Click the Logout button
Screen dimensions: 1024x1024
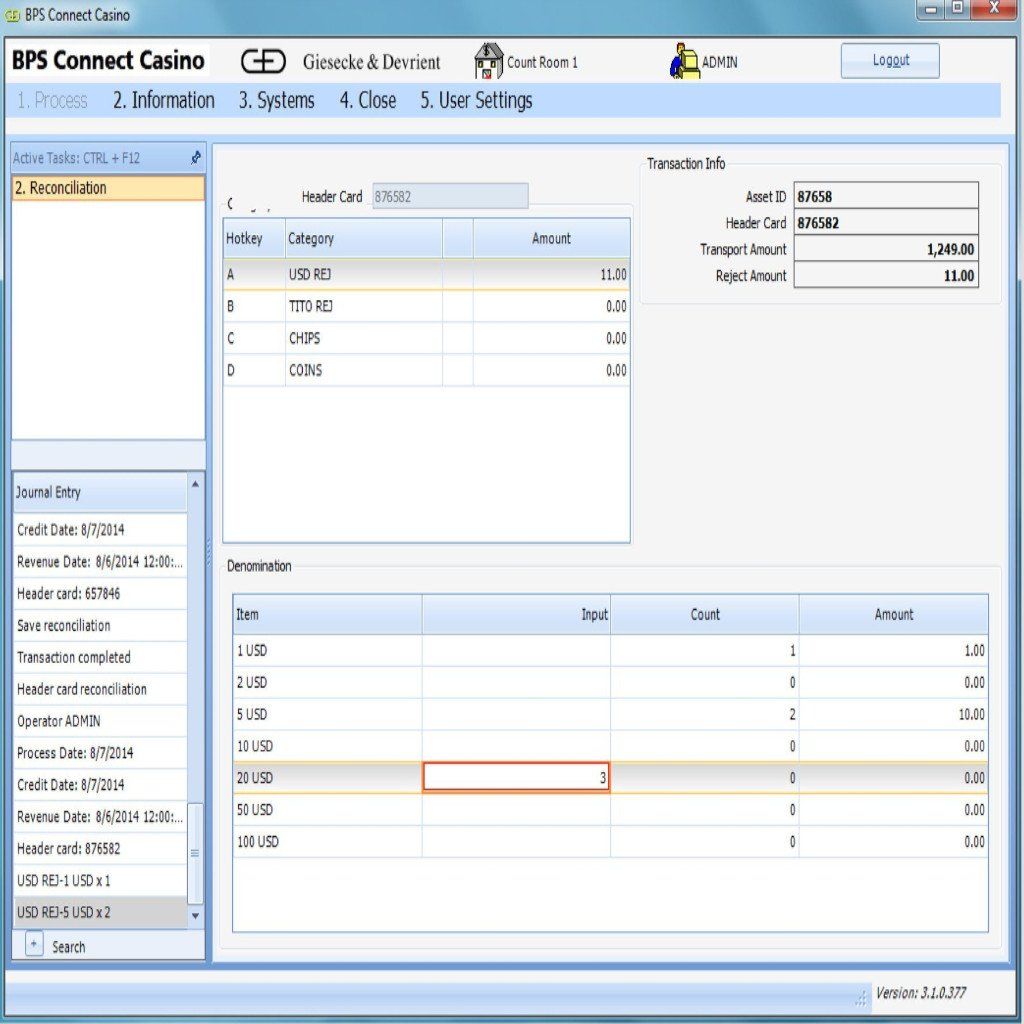coord(889,61)
